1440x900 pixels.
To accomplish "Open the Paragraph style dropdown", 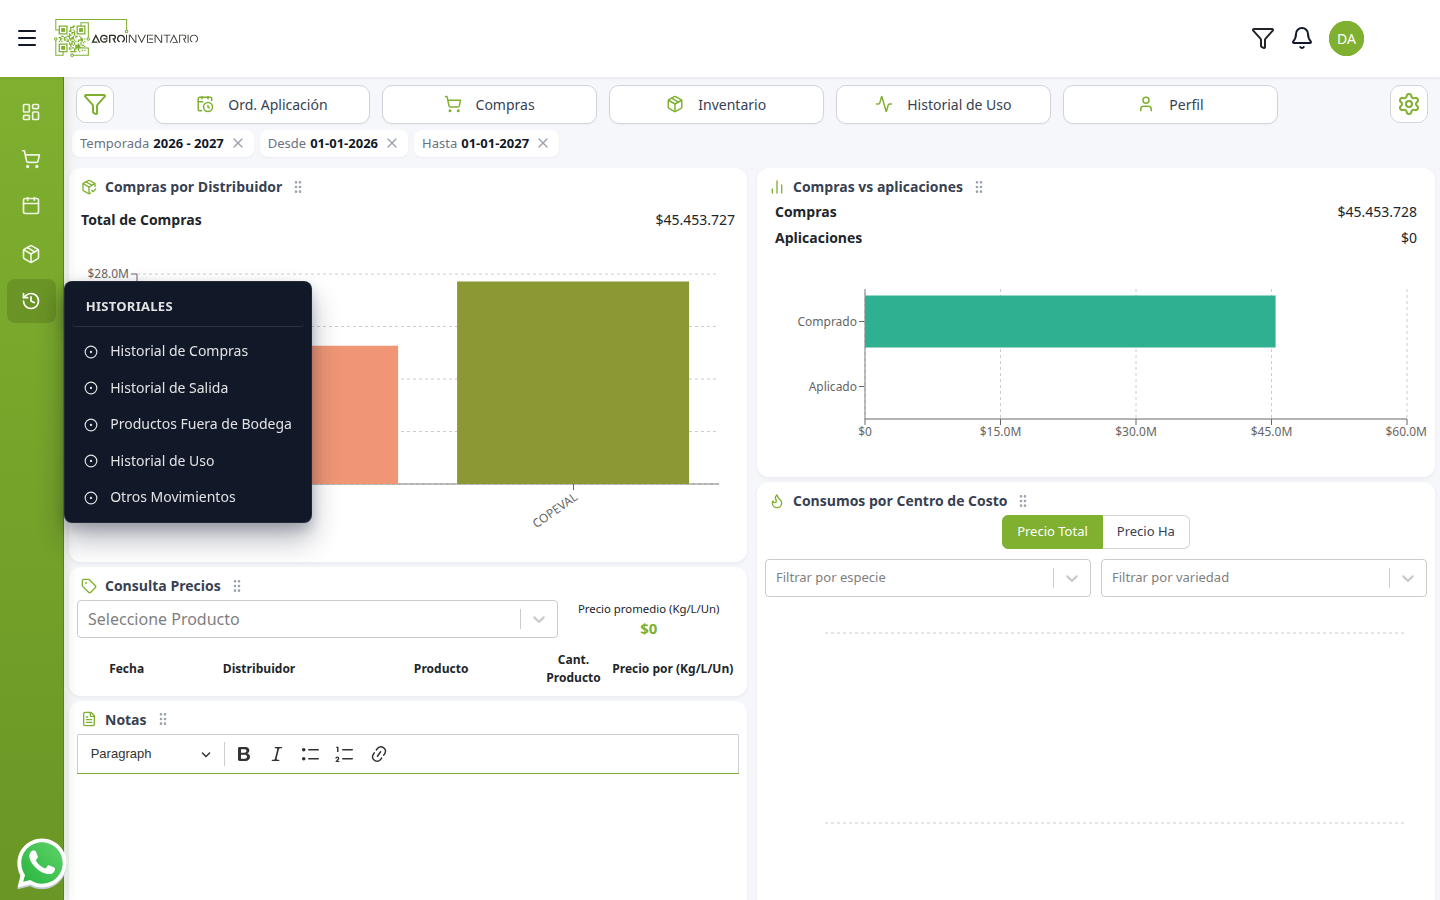I will [x=150, y=754].
